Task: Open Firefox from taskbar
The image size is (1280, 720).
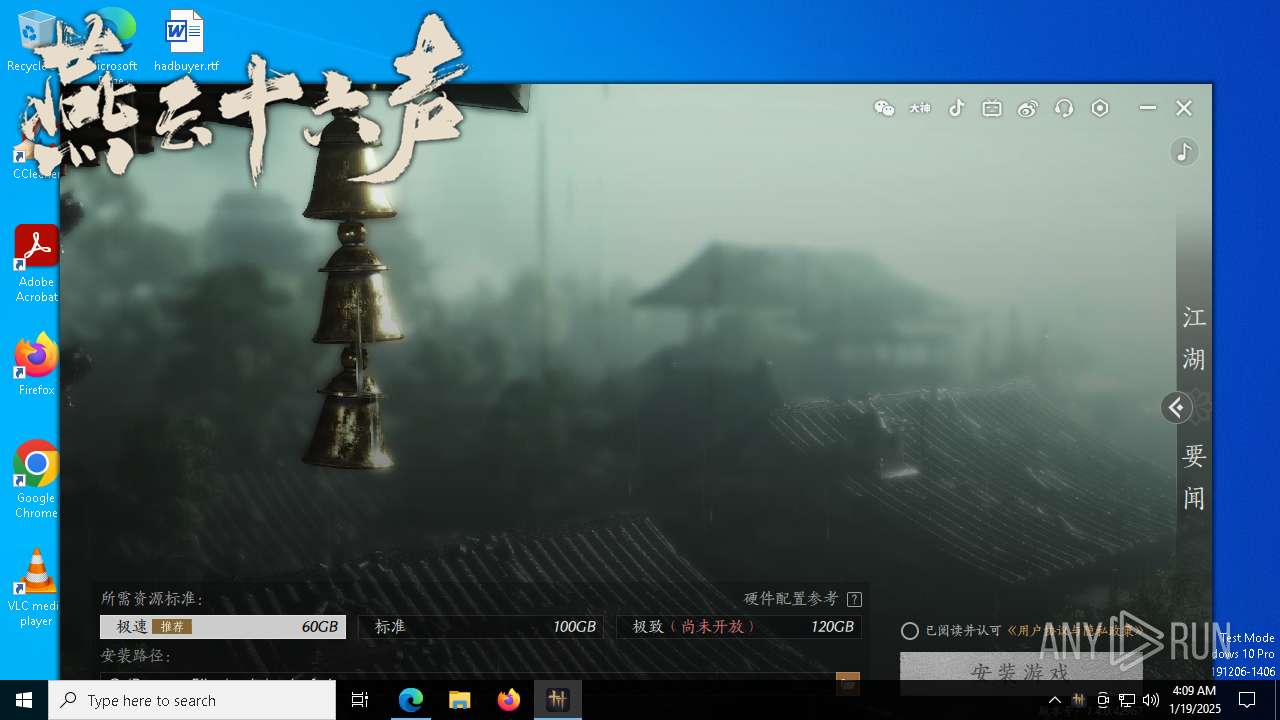Action: pos(509,700)
